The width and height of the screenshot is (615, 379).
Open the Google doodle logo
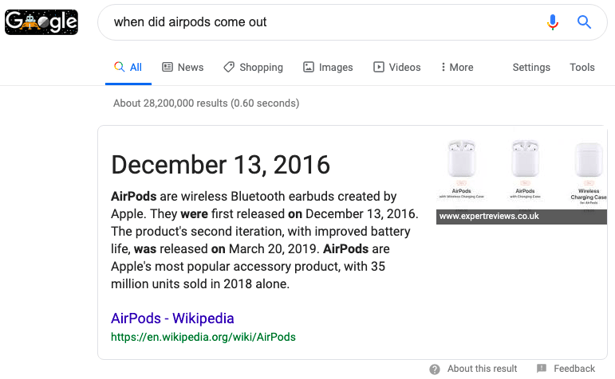41,22
